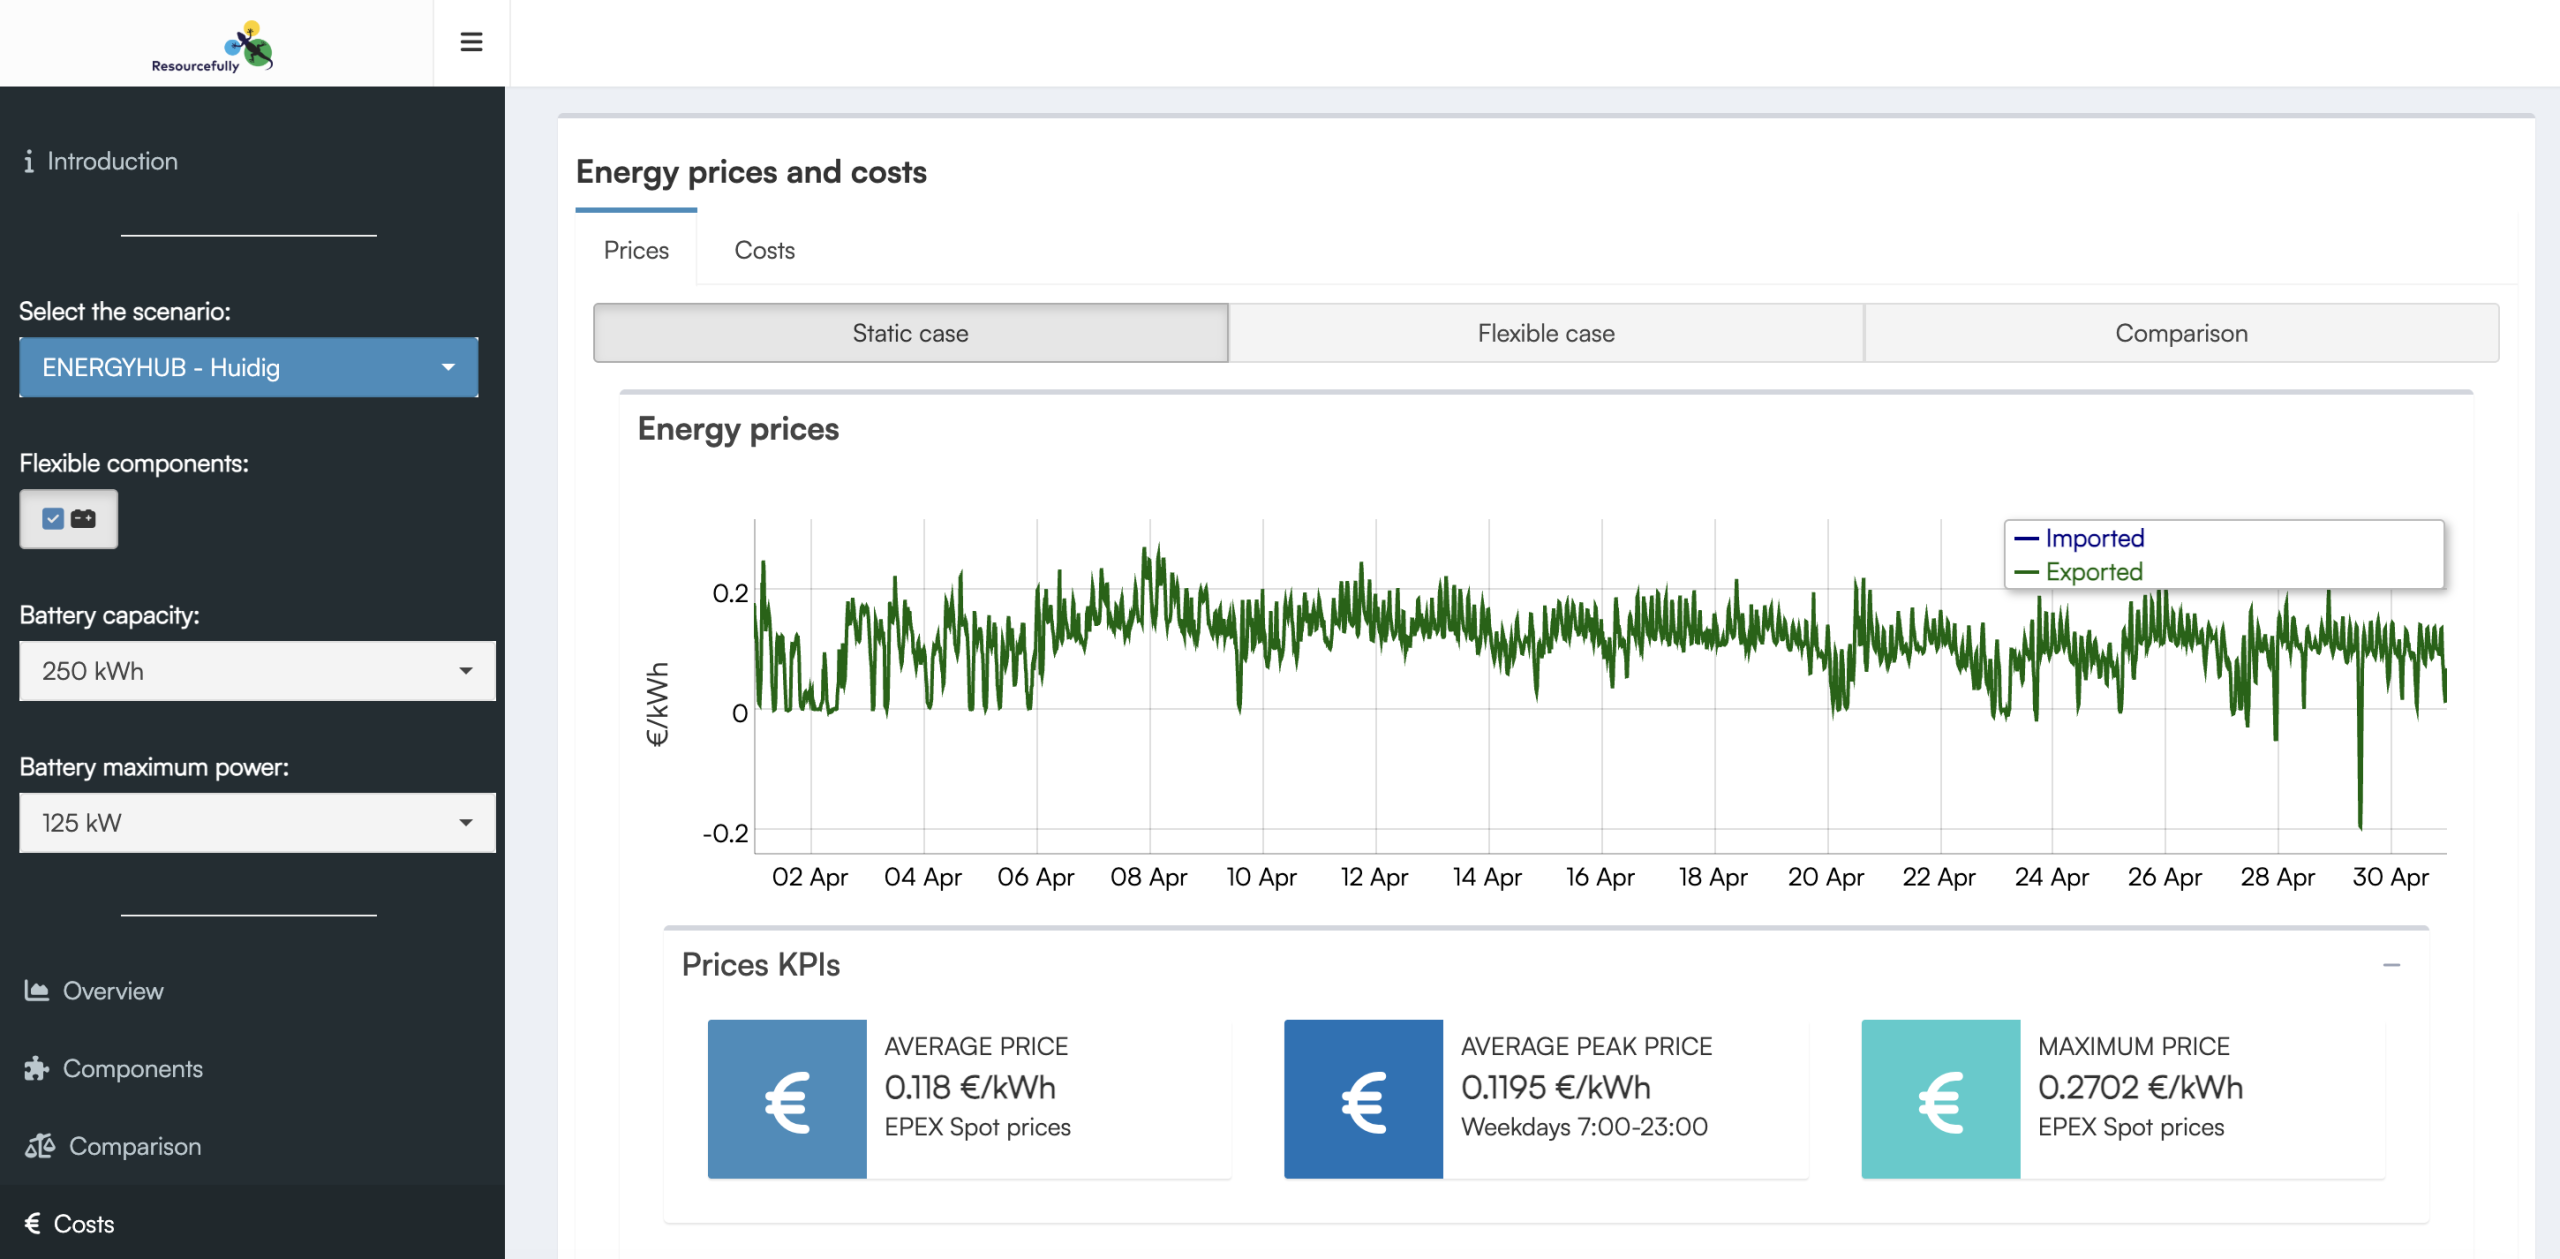Switch to the Costs tab
Image resolution: width=2560 pixels, height=1259 pixels.
764,250
